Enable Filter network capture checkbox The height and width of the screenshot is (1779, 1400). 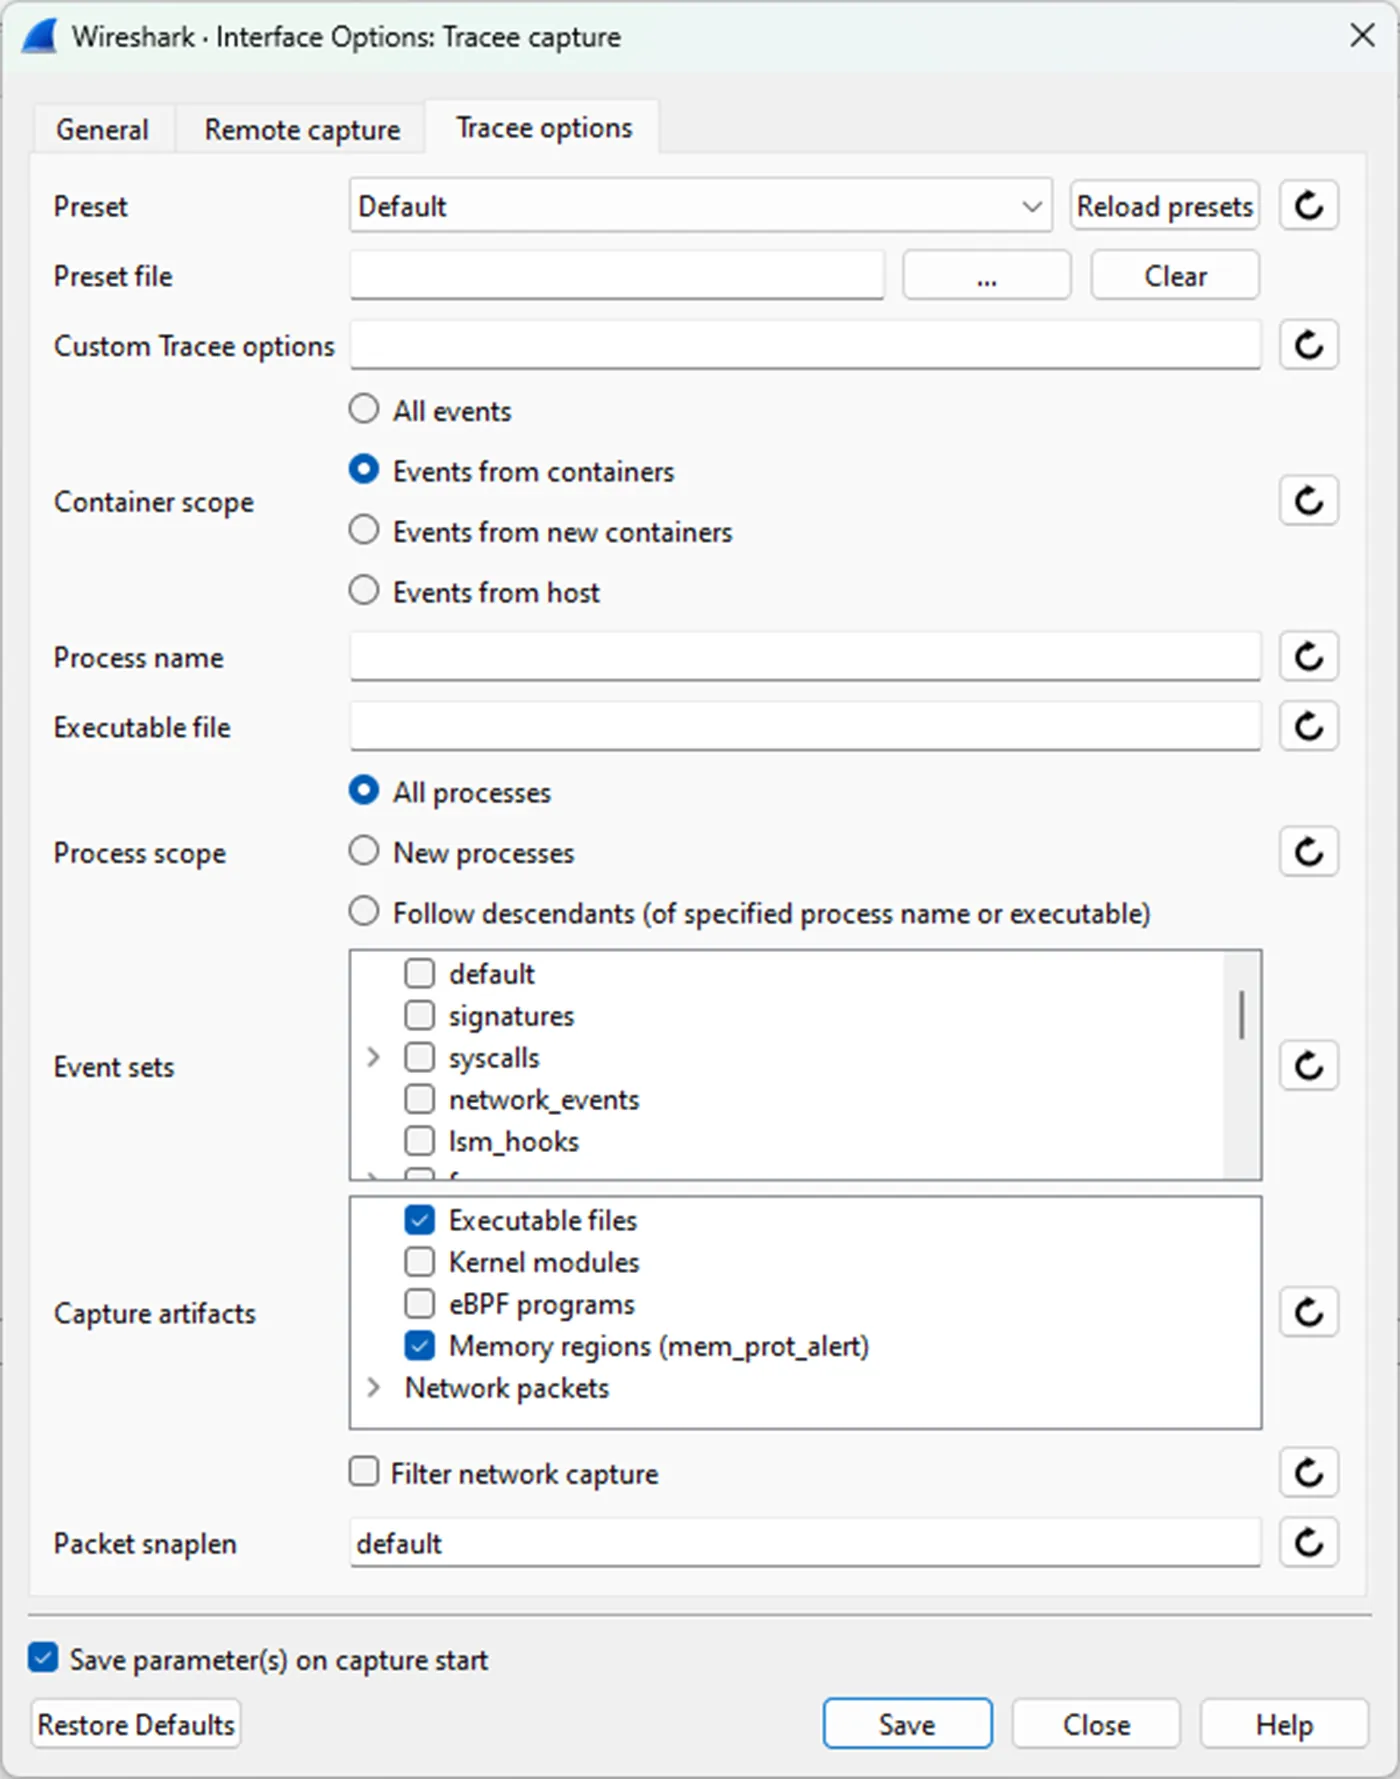click(x=364, y=1472)
